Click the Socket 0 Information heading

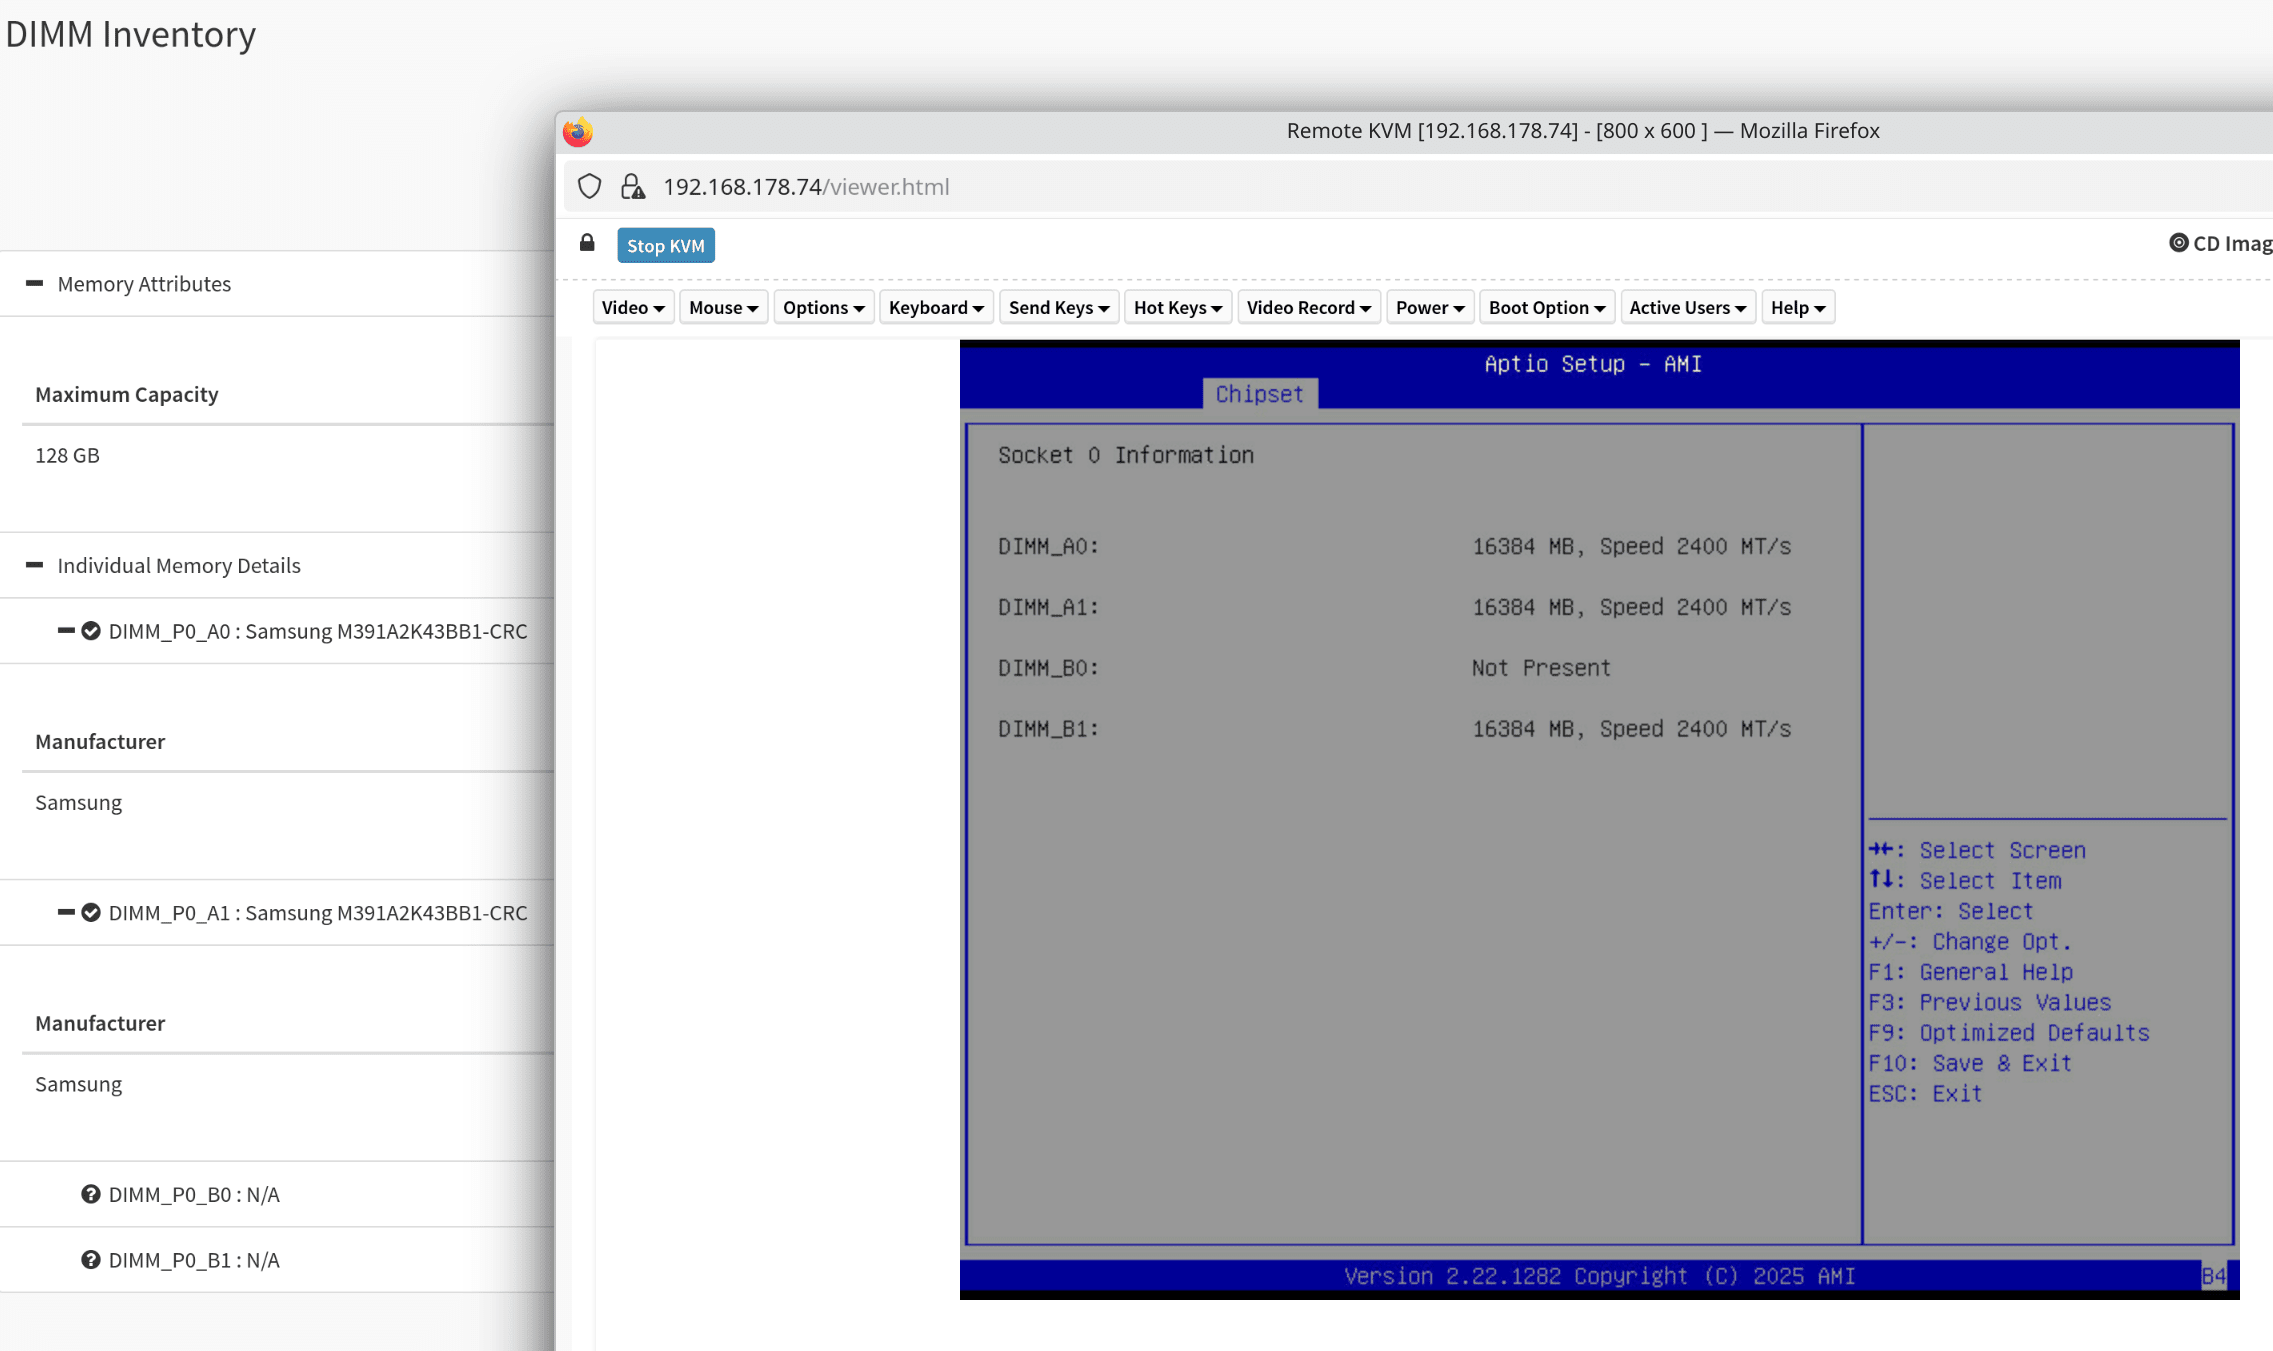(1126, 455)
